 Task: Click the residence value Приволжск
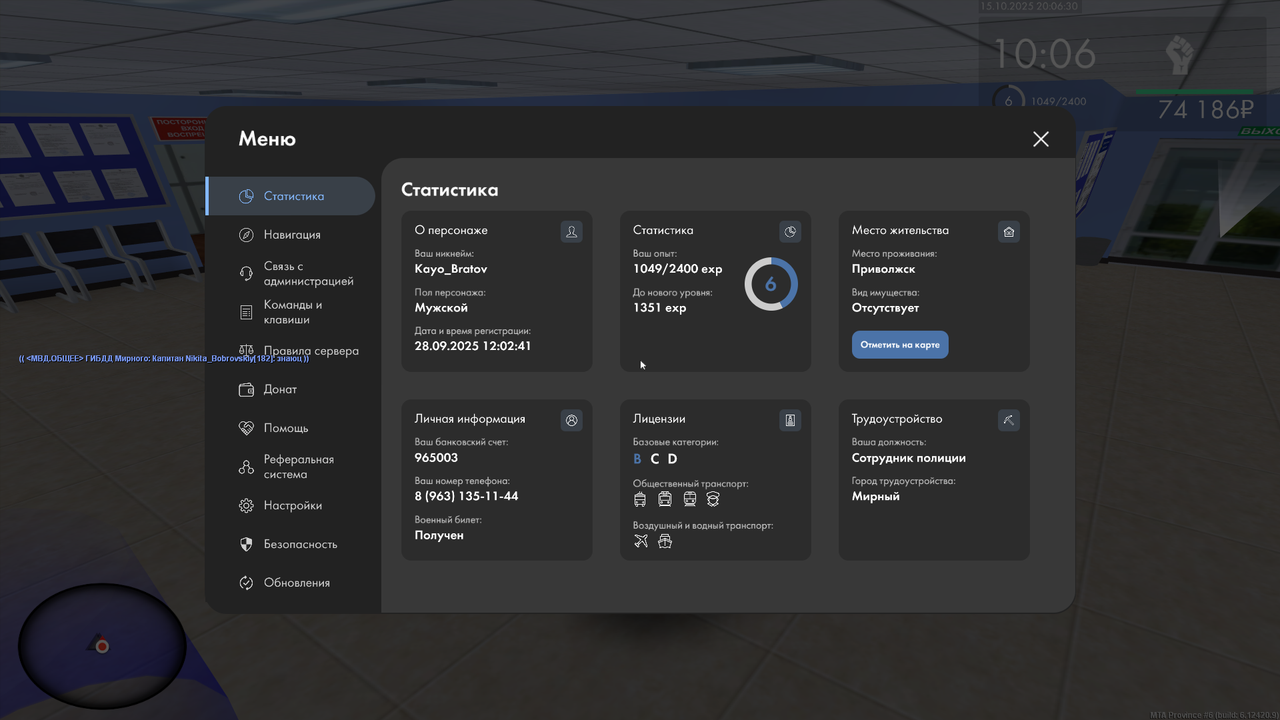click(x=884, y=269)
